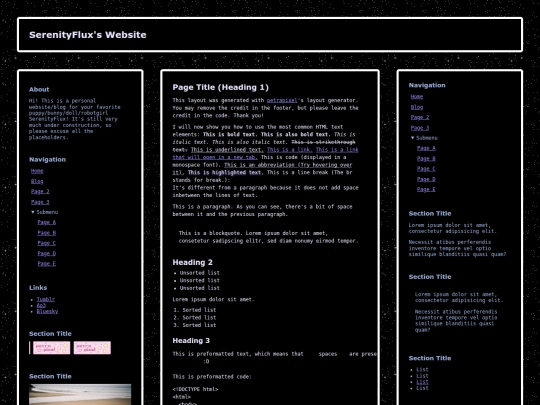Open Page D in left sidebar submenu
This screenshot has height=405, width=540.
click(47, 253)
